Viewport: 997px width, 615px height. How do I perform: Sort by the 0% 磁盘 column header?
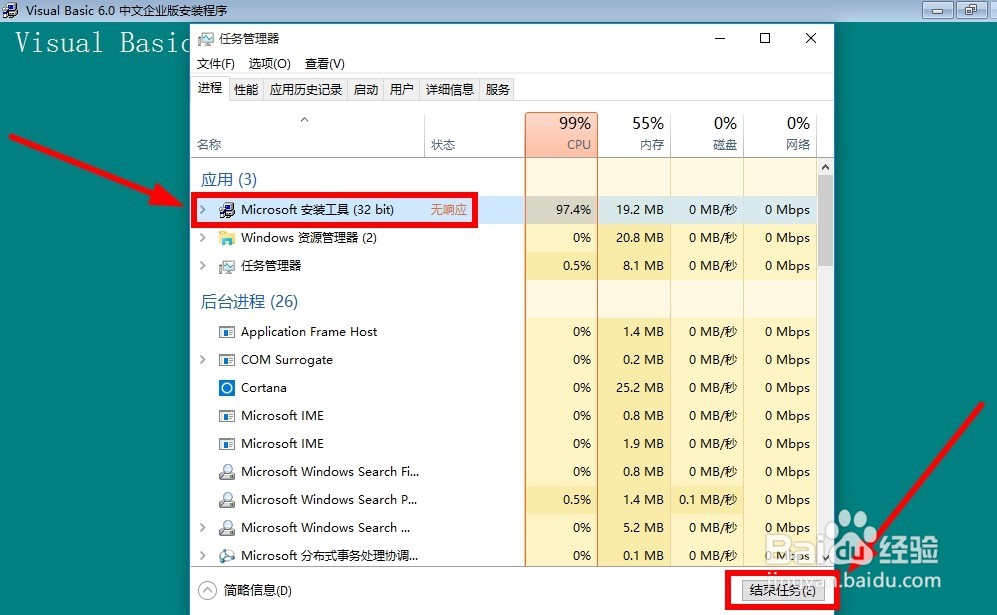(x=707, y=135)
